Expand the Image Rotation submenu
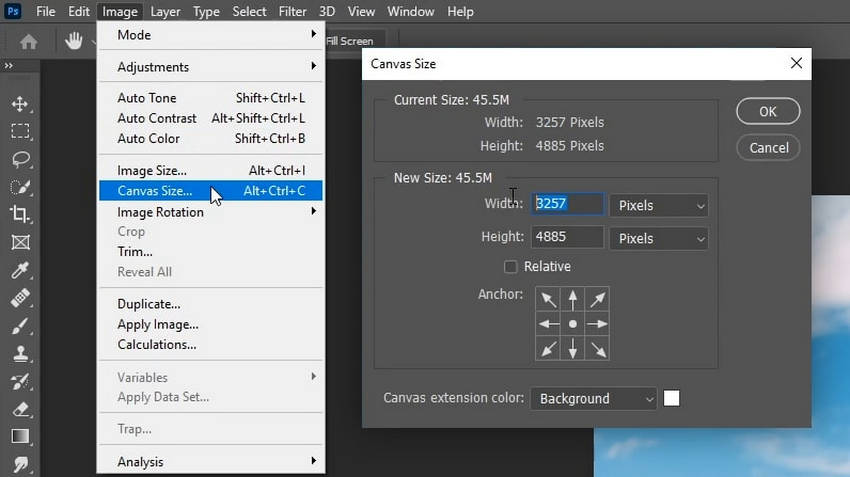Viewport: 850px width, 477px height. point(211,212)
